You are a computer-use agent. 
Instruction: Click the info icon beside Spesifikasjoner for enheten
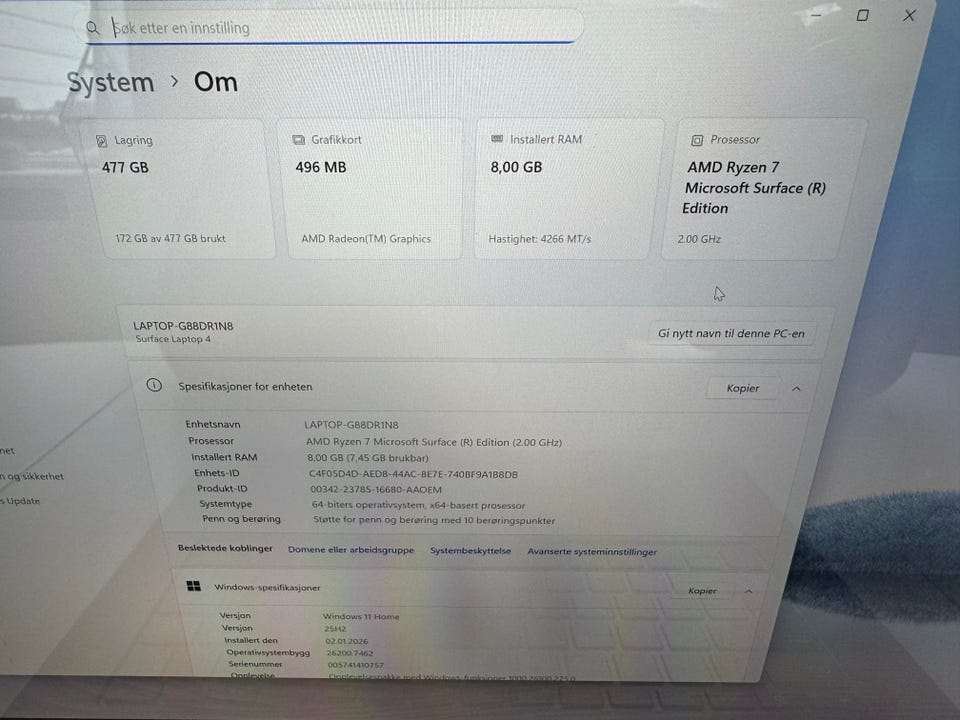point(154,385)
